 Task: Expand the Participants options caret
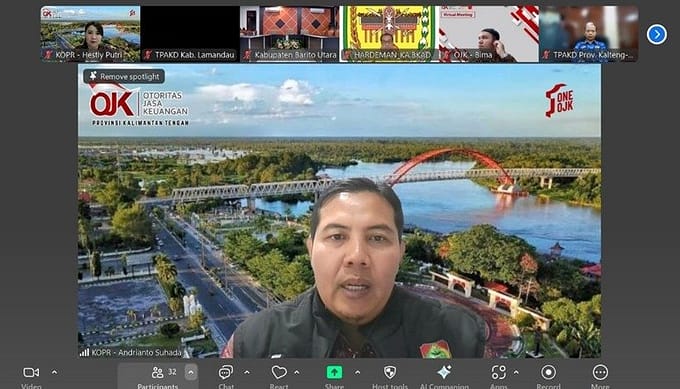191,372
